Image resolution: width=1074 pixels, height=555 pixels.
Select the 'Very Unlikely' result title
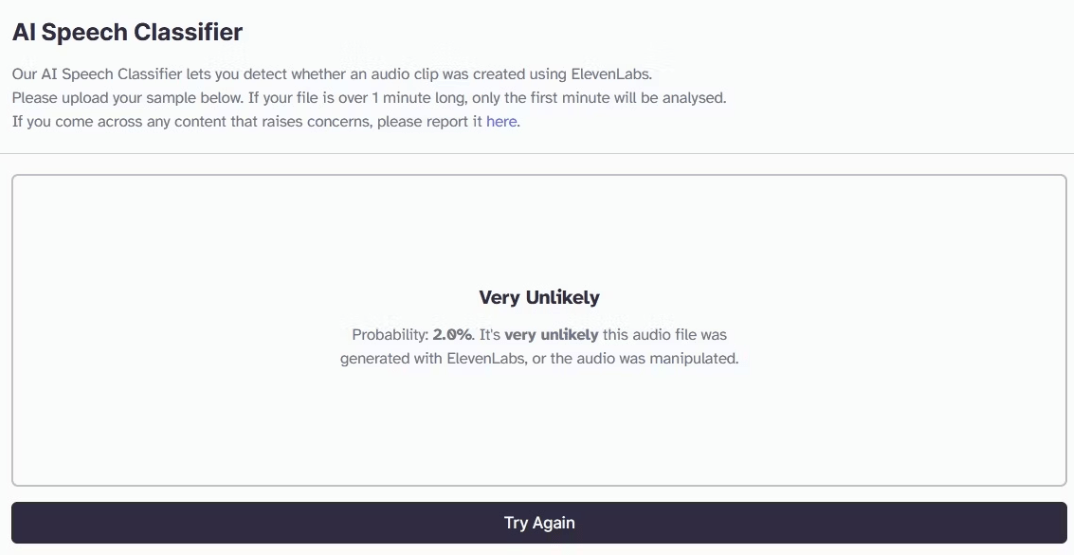click(x=539, y=297)
